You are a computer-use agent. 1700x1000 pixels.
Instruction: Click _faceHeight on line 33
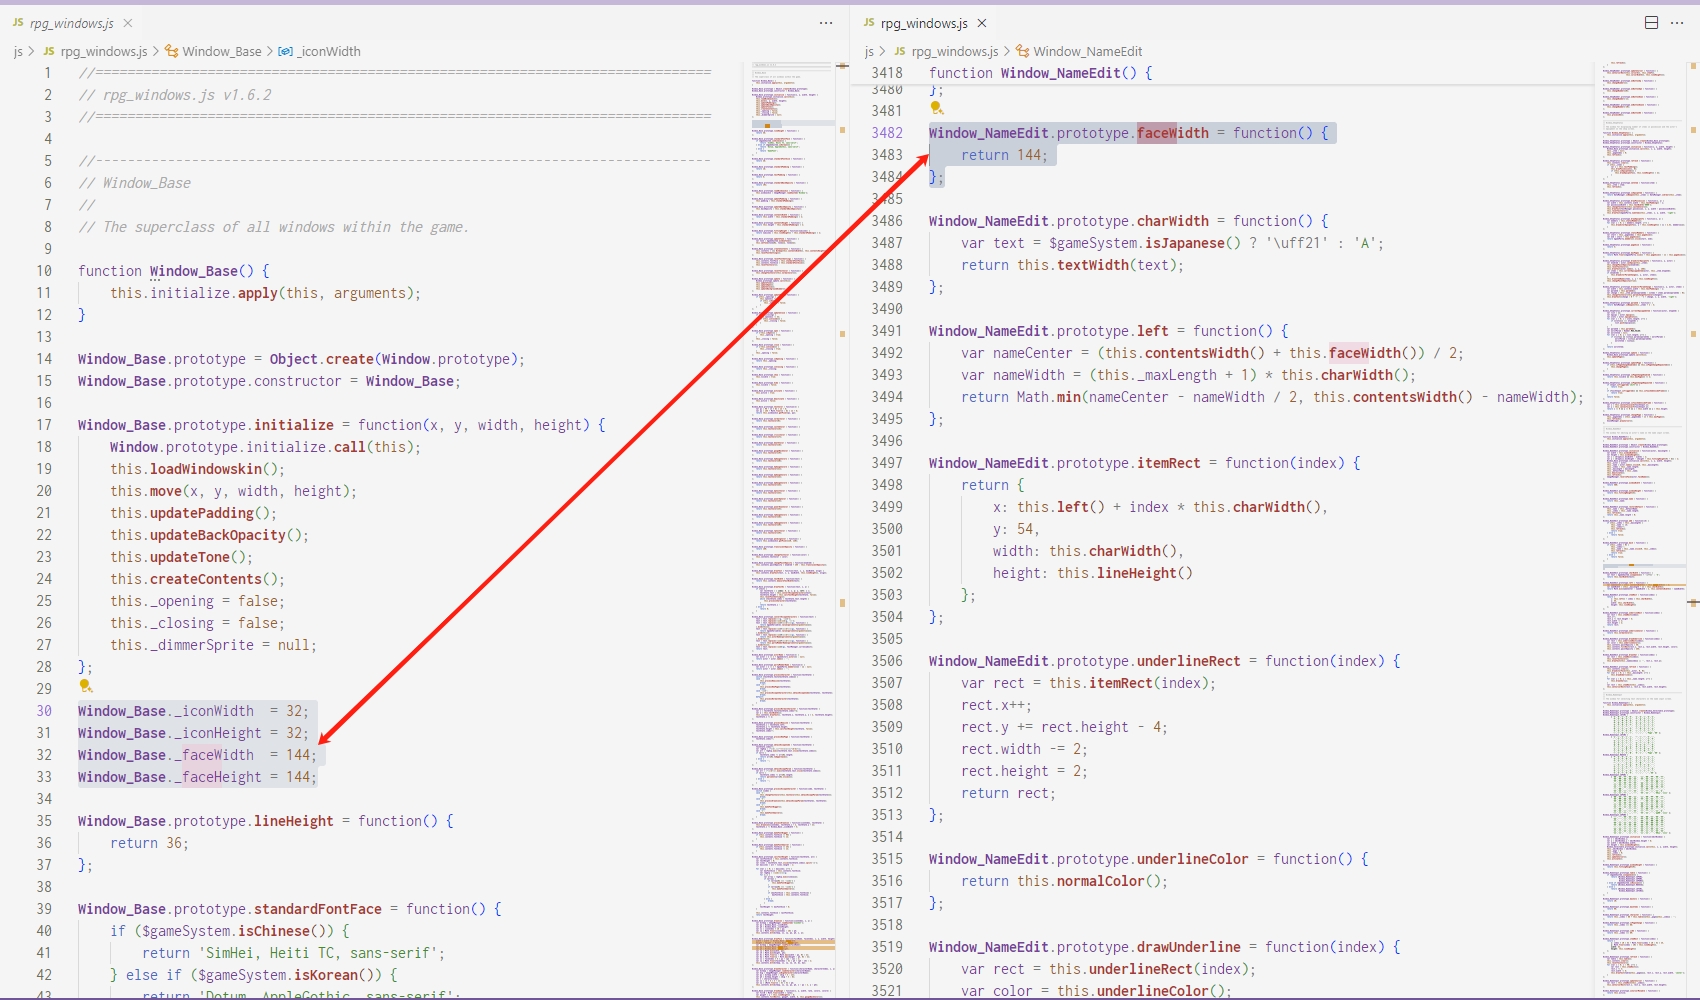pyautogui.click(x=218, y=777)
